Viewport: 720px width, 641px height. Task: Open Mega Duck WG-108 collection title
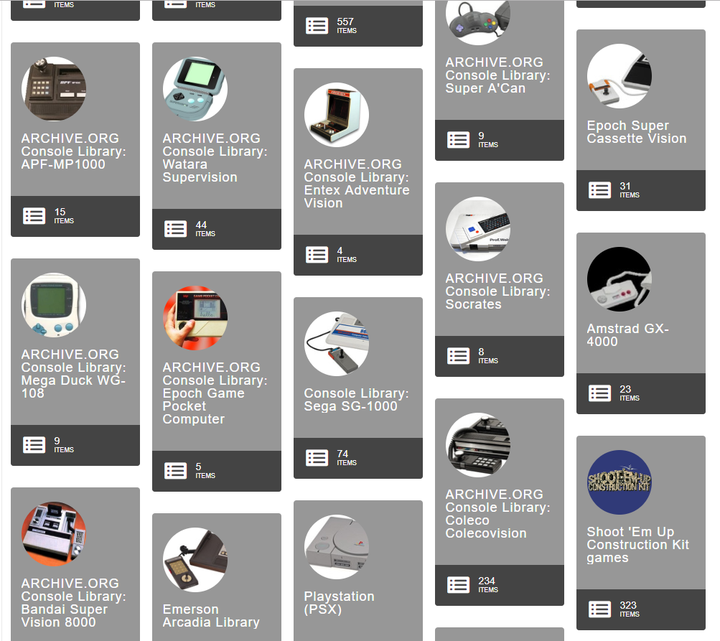pyautogui.click(x=73, y=374)
